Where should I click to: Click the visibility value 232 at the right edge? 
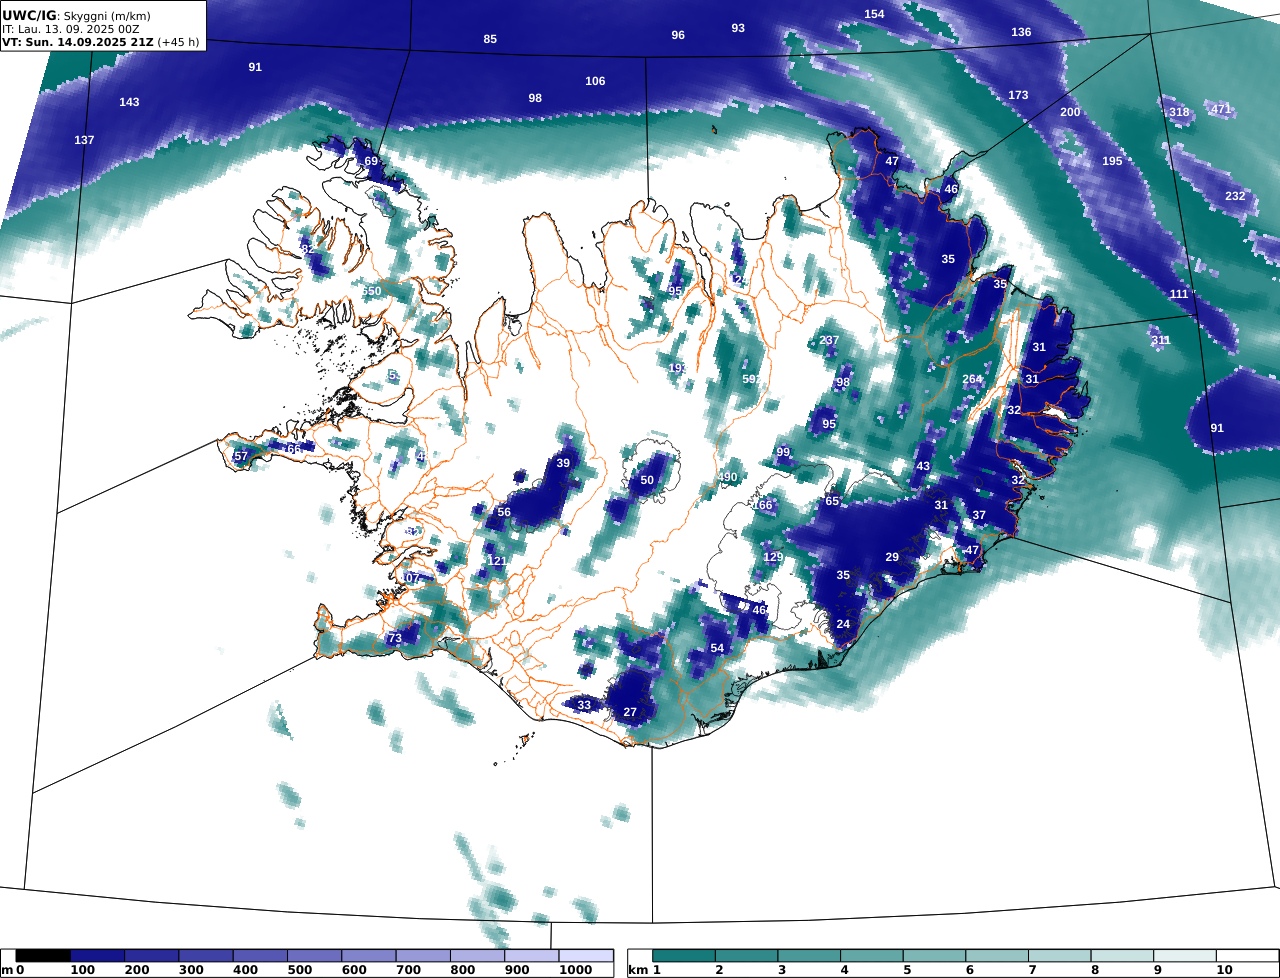1235,196
